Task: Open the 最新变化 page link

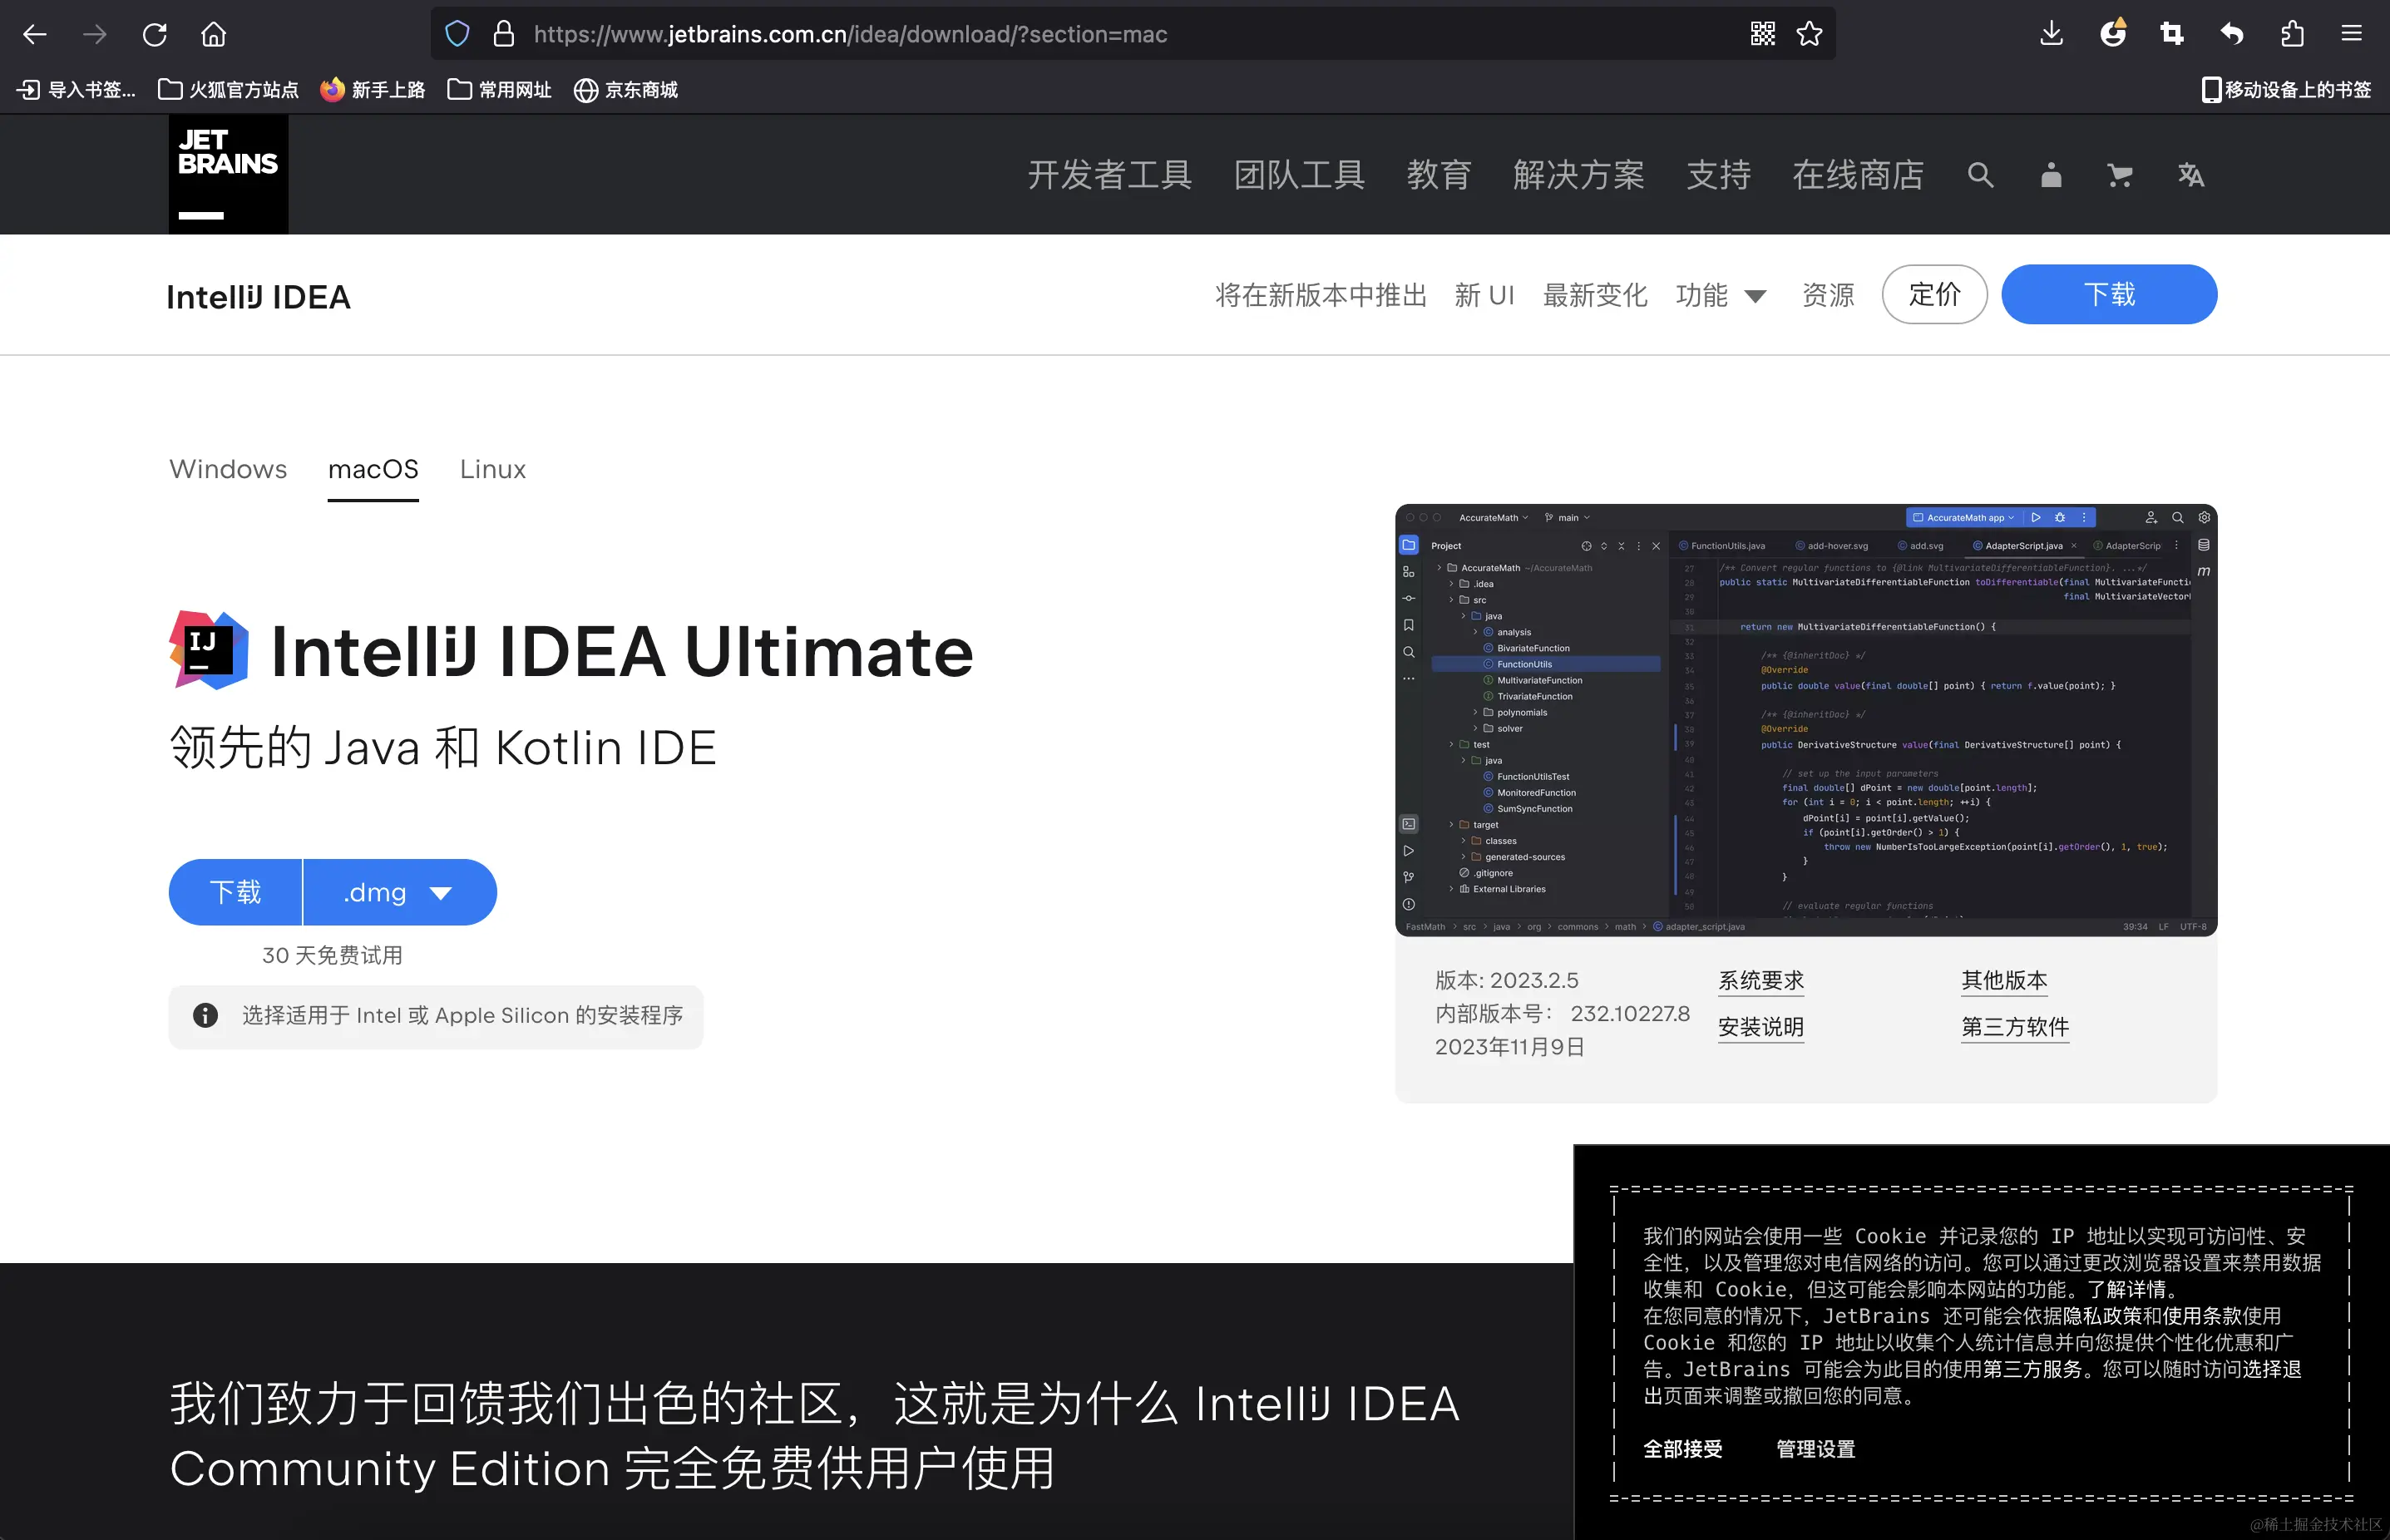Action: (x=1595, y=295)
